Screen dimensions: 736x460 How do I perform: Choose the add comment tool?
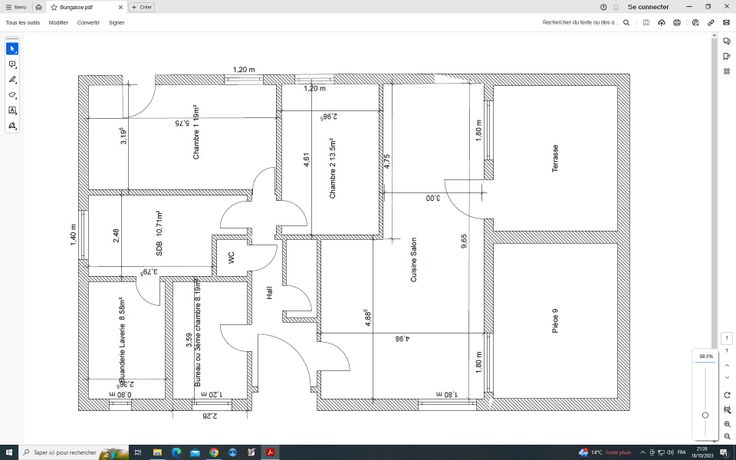tap(12, 64)
